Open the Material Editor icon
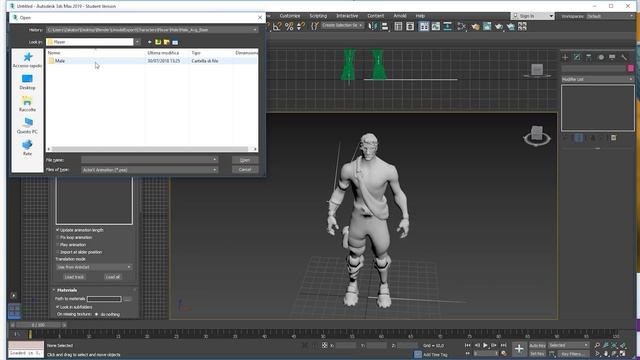Image resolution: width=640 pixels, height=360 pixels. coord(462,27)
